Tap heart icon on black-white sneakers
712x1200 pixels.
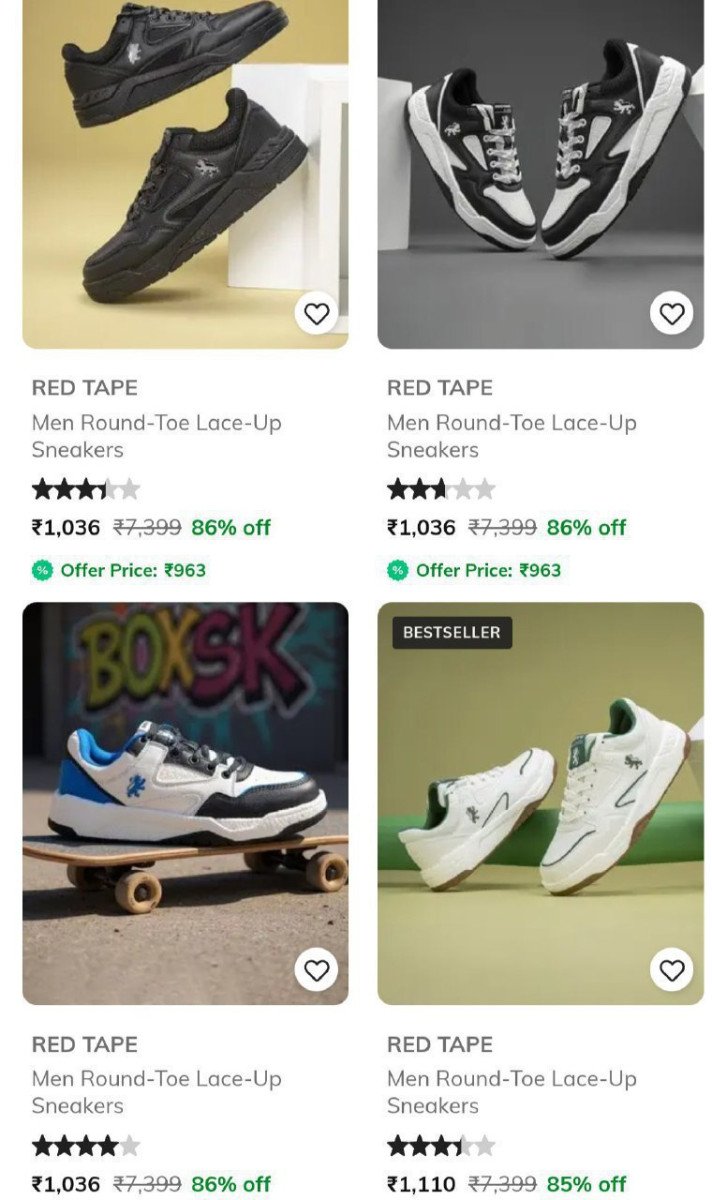point(672,314)
